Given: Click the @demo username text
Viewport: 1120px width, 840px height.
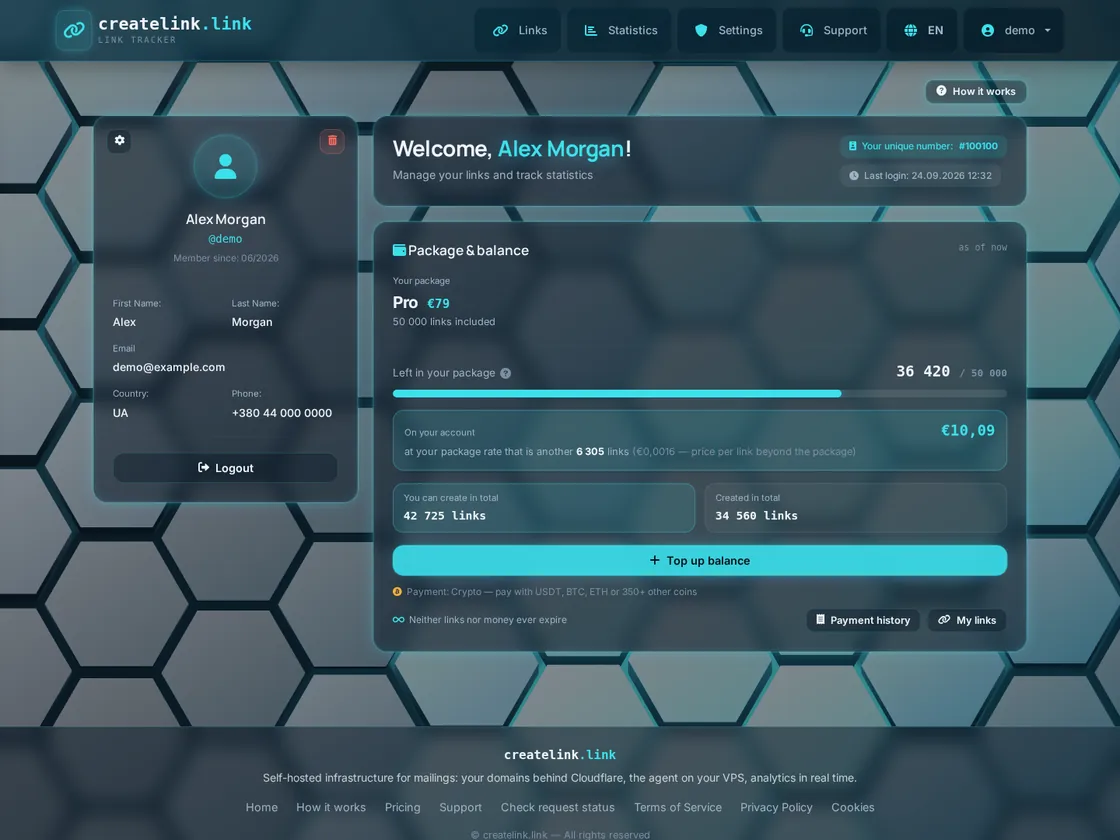Looking at the screenshot, I should (225, 239).
